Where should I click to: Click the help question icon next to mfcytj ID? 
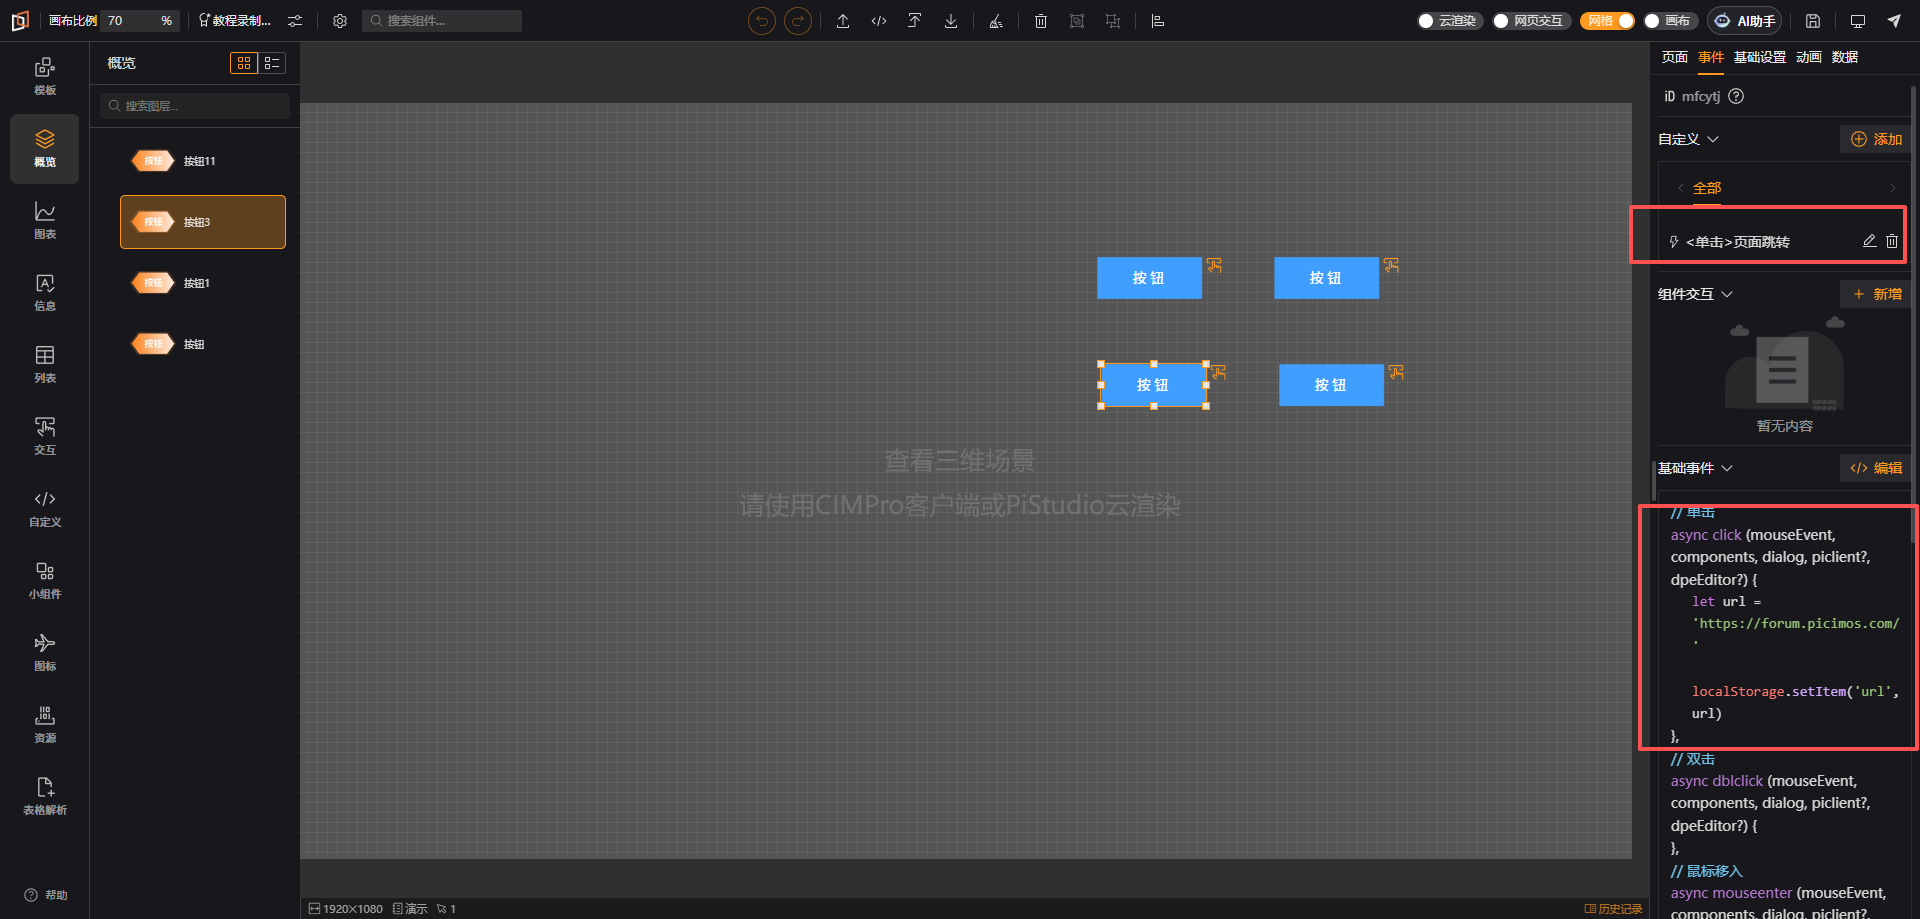[1736, 96]
